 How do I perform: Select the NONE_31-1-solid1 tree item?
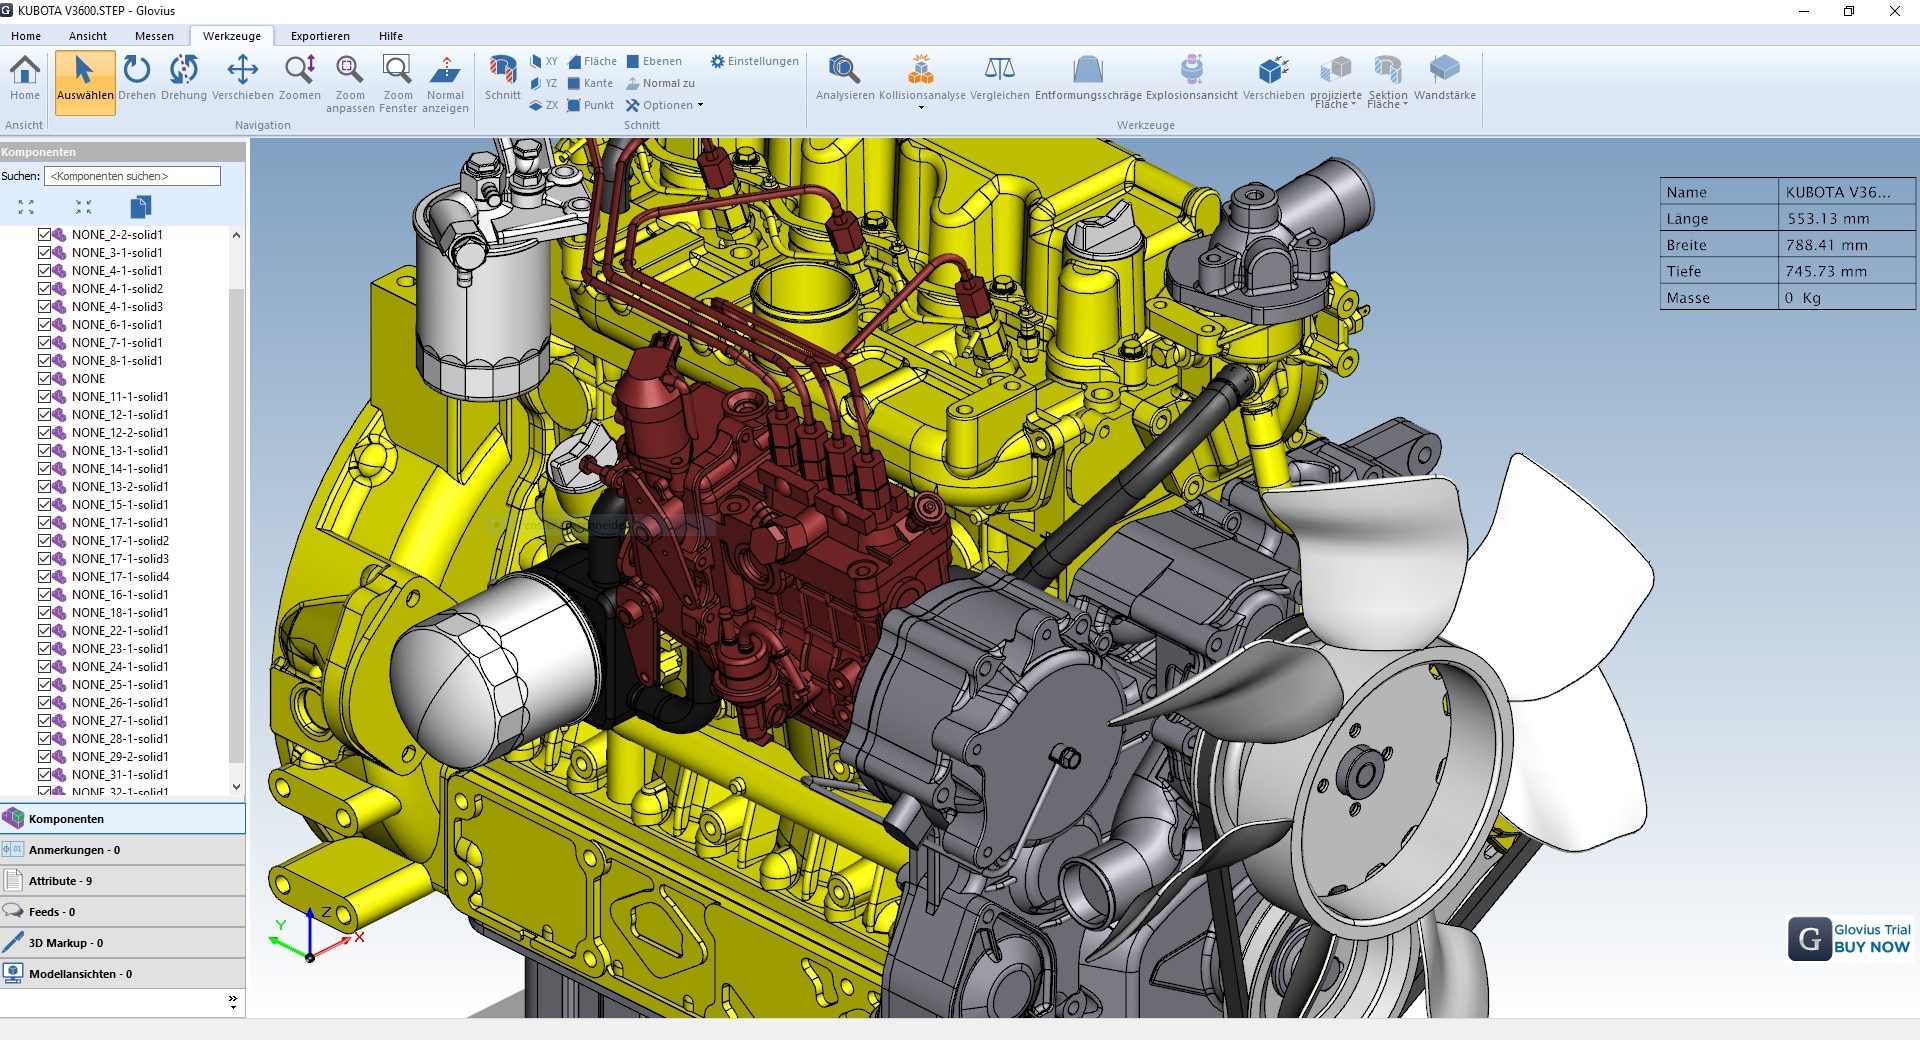click(120, 775)
